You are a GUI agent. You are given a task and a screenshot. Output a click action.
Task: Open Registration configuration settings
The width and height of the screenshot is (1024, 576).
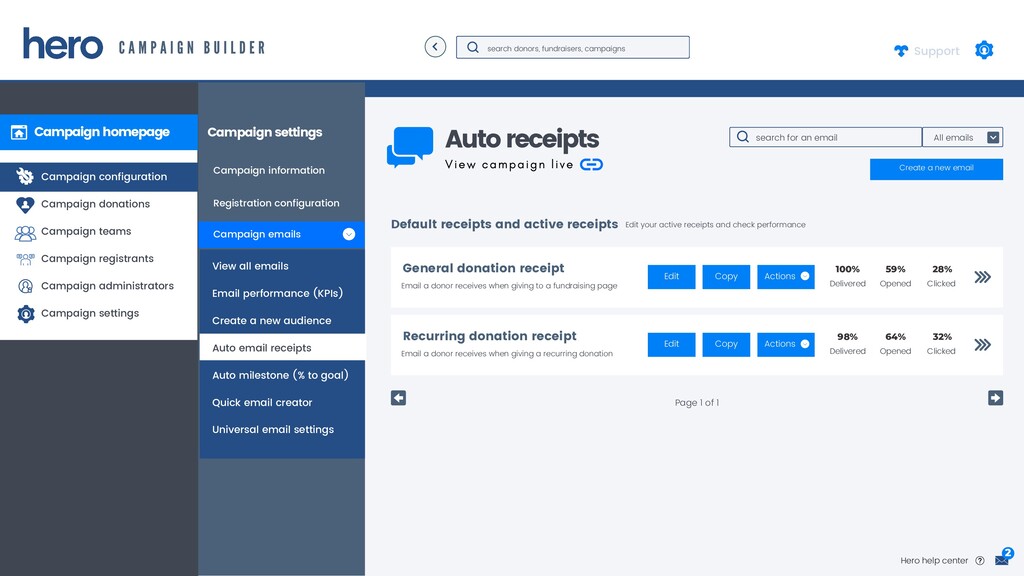click(276, 203)
